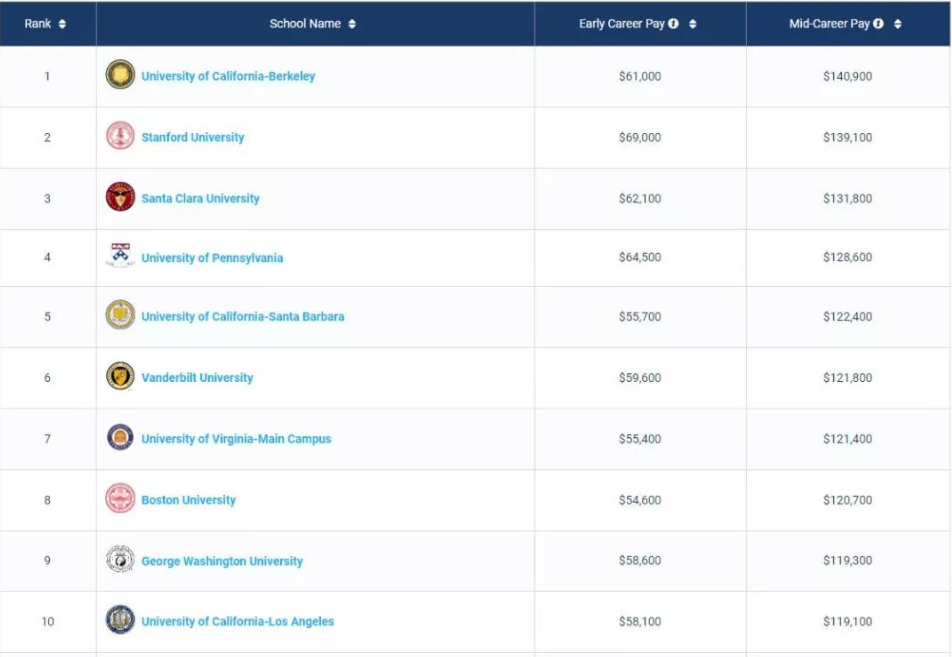952x657 pixels.
Task: Click the Rank column header label
Action: coord(38,24)
